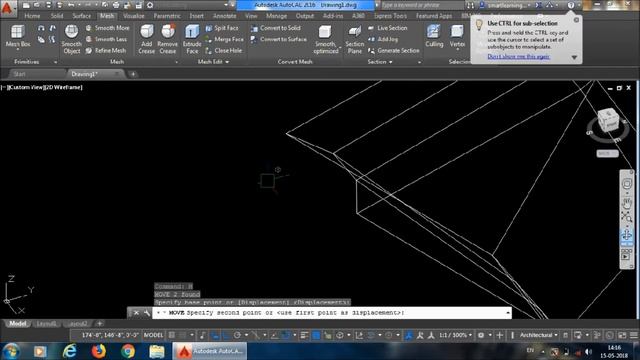
Task: Click the Mesh Box primitive tool
Action: (18, 36)
